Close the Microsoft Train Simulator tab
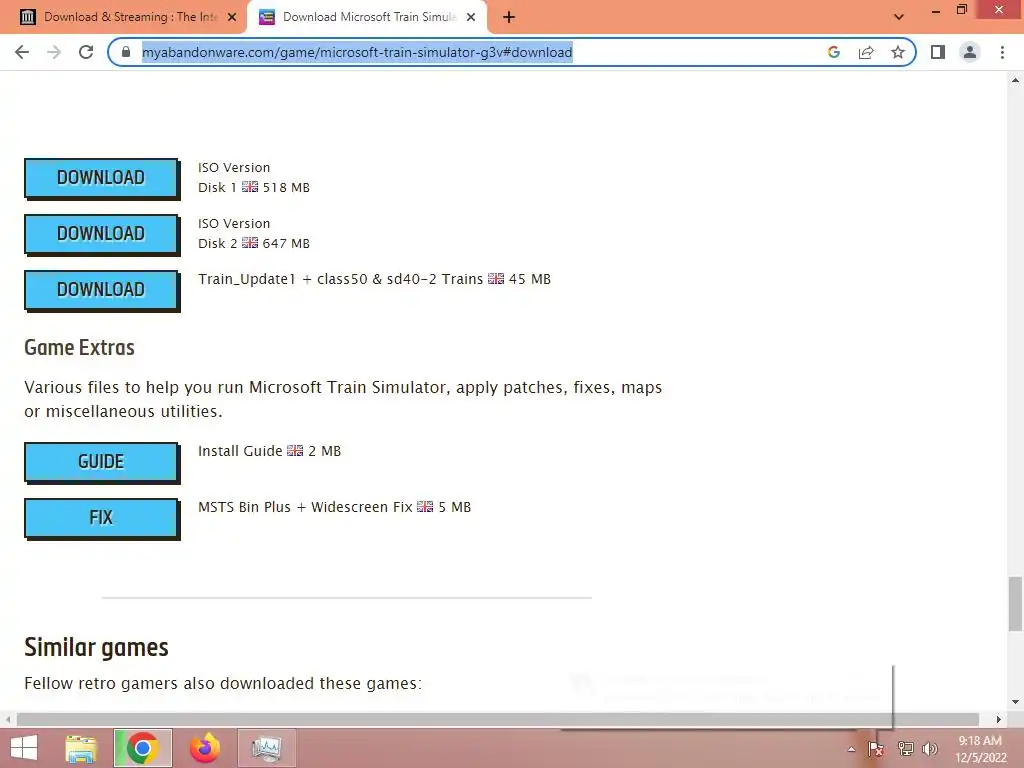Image resolution: width=1024 pixels, height=768 pixels. click(471, 18)
